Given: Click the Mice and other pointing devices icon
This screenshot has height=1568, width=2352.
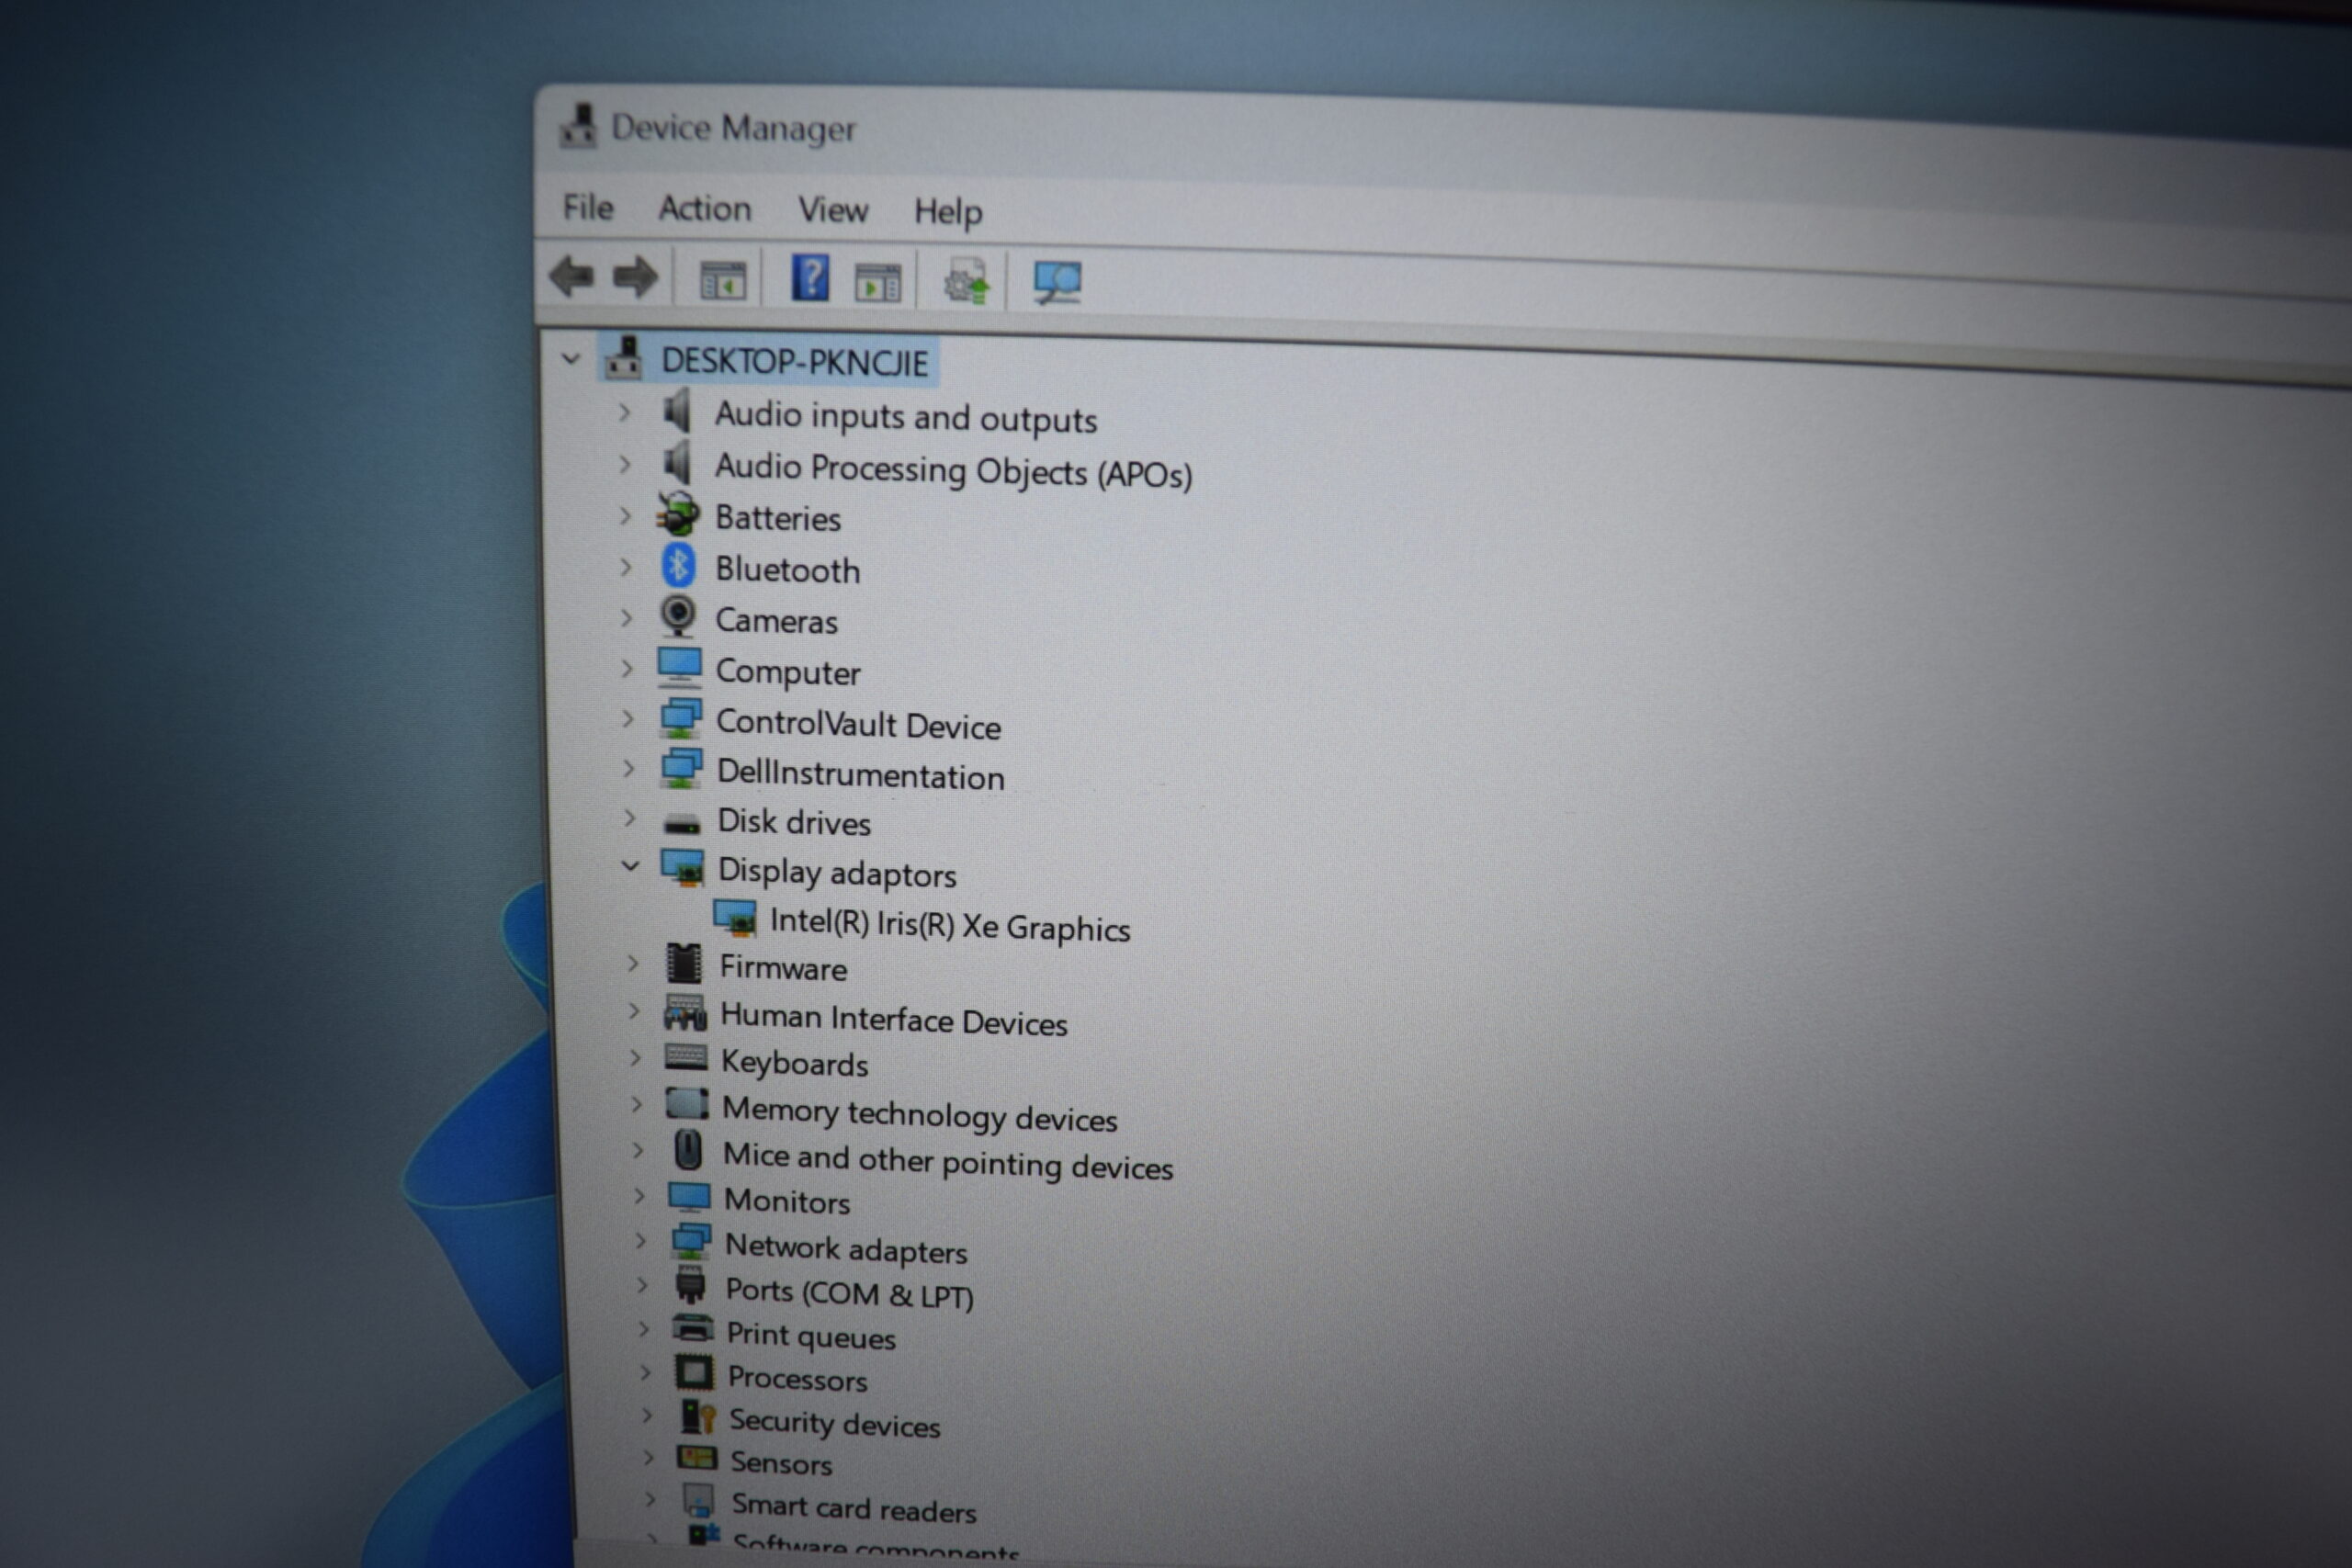Looking at the screenshot, I should [x=688, y=1150].
